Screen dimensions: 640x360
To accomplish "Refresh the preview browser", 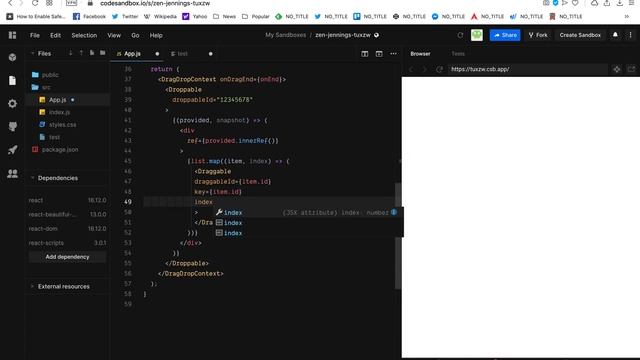I will point(439,69).
